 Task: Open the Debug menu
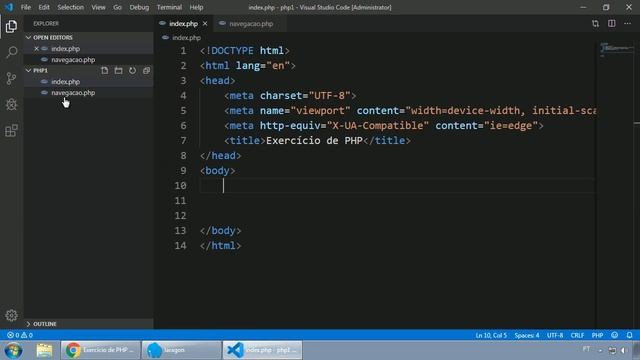tap(139, 7)
